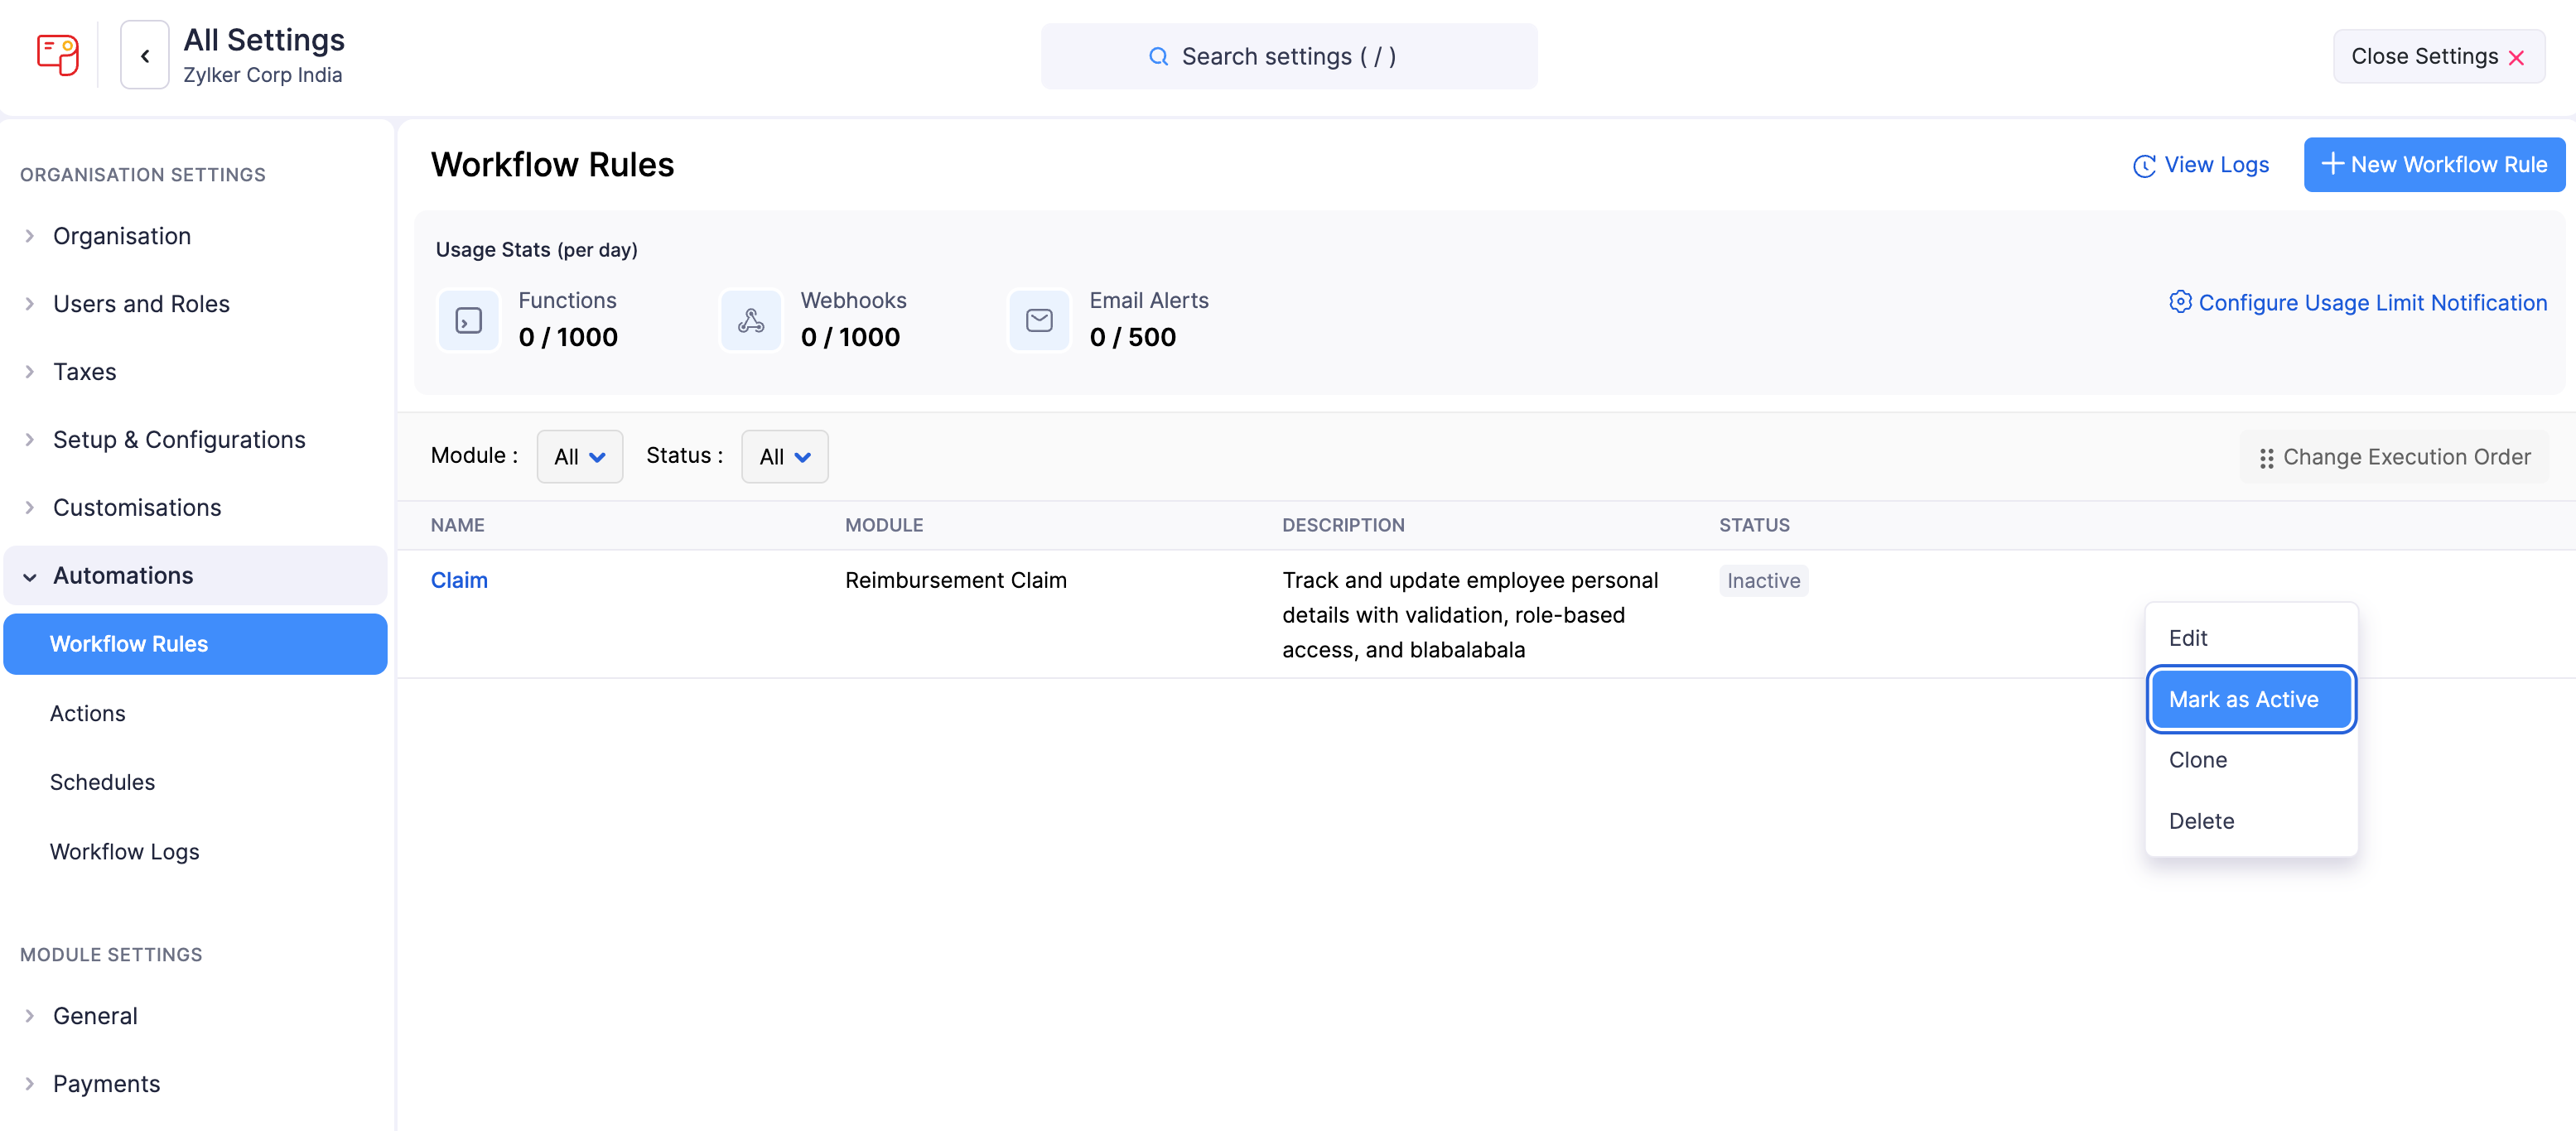Choose Delete from the context menu
This screenshot has width=2576, height=1131.
click(x=2251, y=821)
